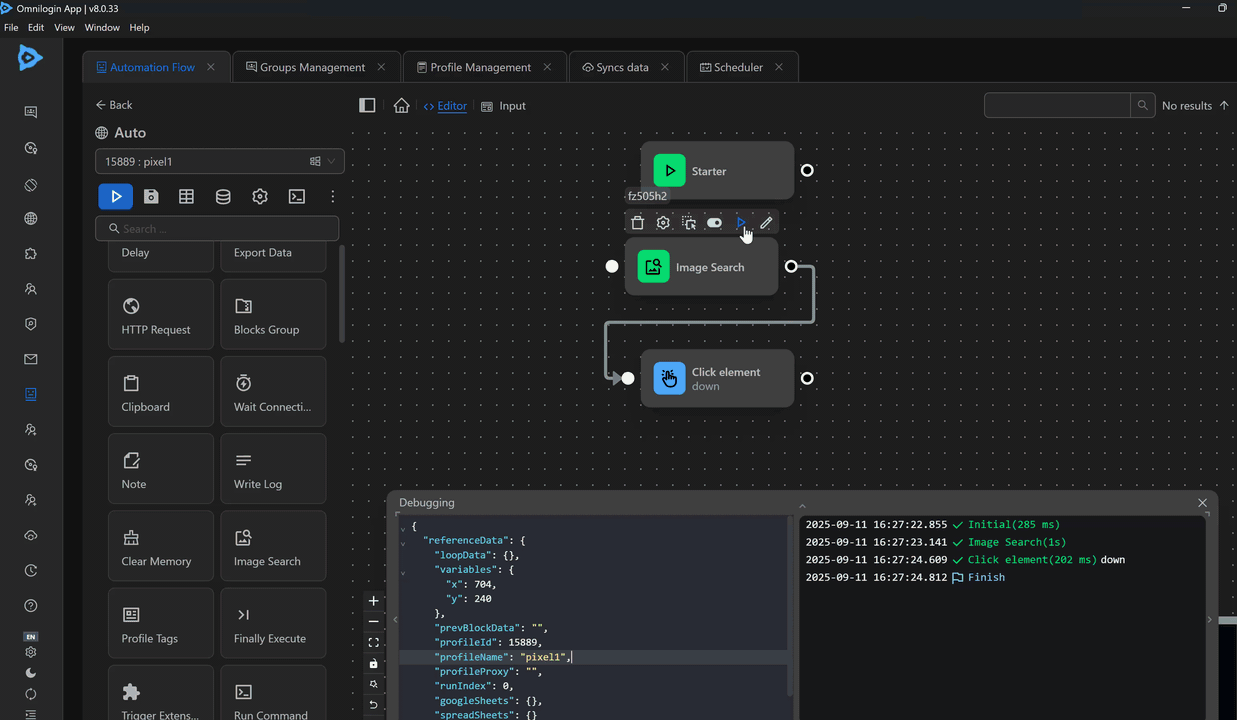This screenshot has width=1237, height=720.
Task: Open the database storage icon
Action: pos(223,197)
